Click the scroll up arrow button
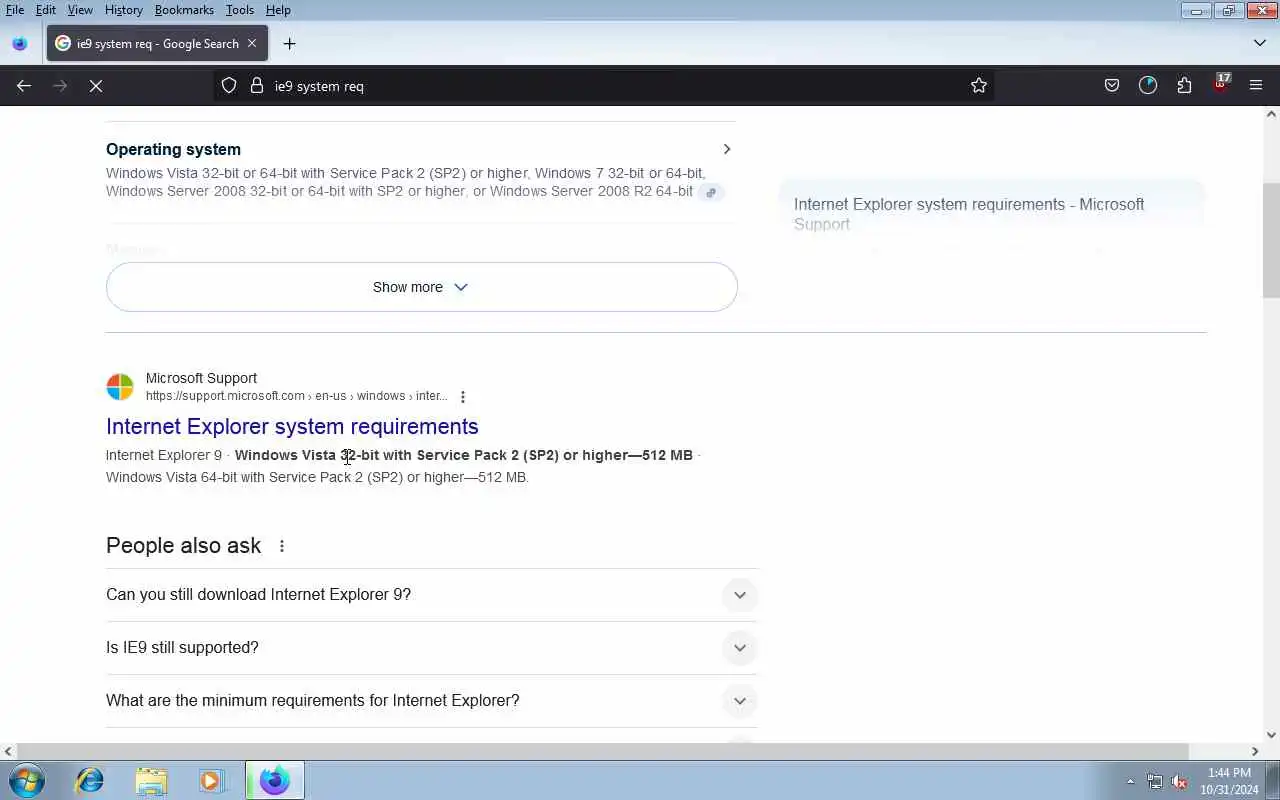The width and height of the screenshot is (1280, 800). point(1271,114)
